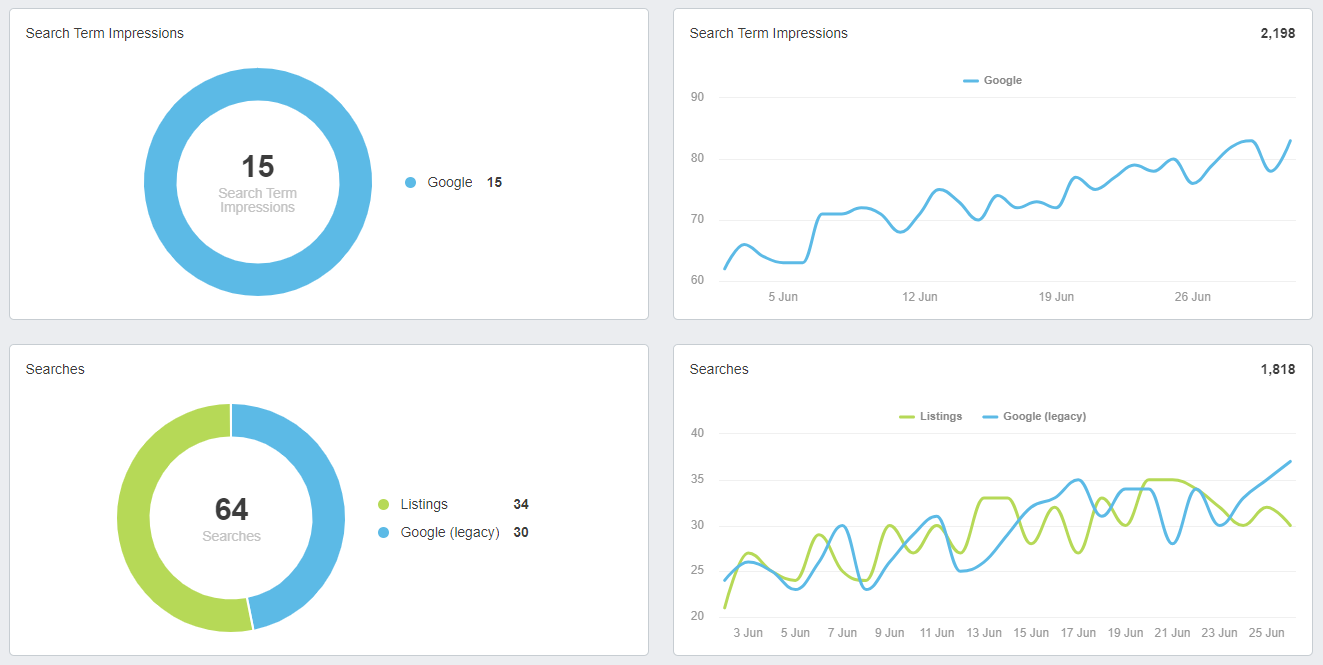This screenshot has height=665, width=1323.
Task: Click the Listings count 34 in the donut legend
Action: (521, 505)
